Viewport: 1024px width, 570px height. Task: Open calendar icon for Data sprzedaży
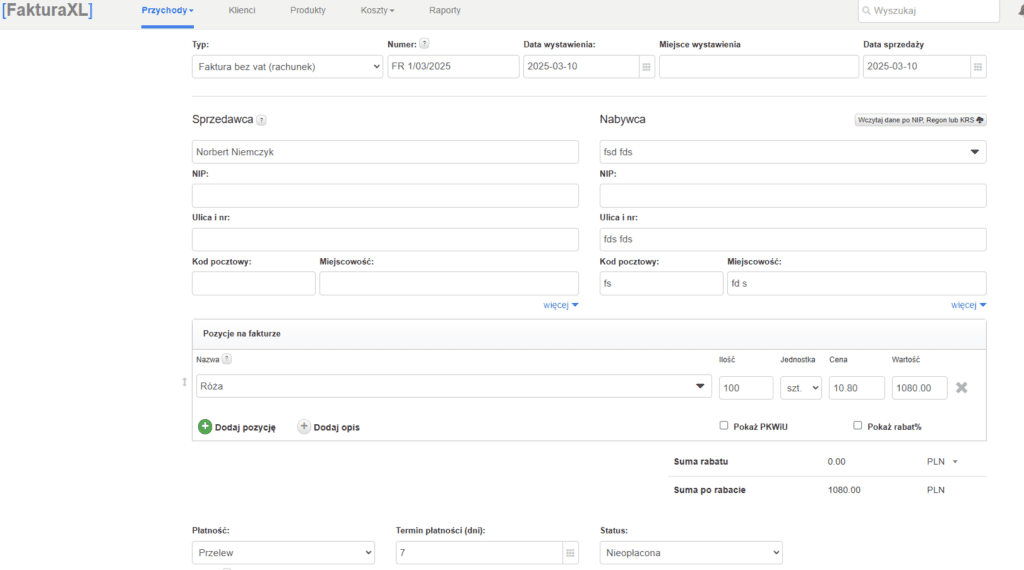[x=978, y=67]
